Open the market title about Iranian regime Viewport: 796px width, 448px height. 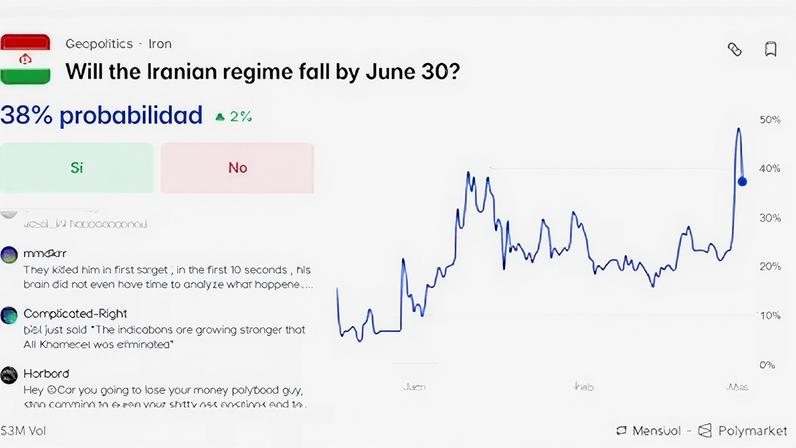point(263,72)
